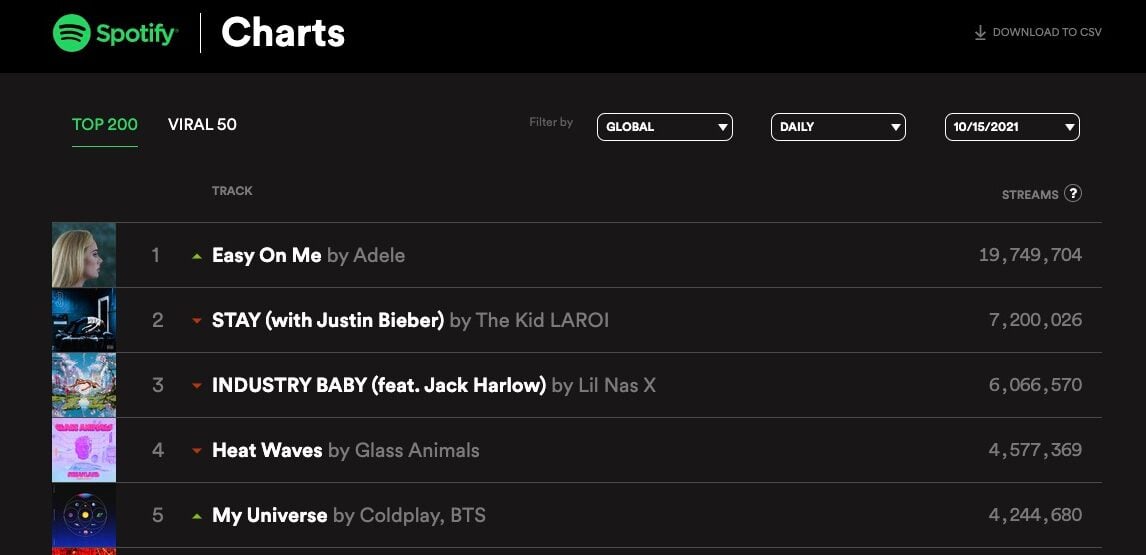Open the 10/15/2021 date dropdown

1012,127
